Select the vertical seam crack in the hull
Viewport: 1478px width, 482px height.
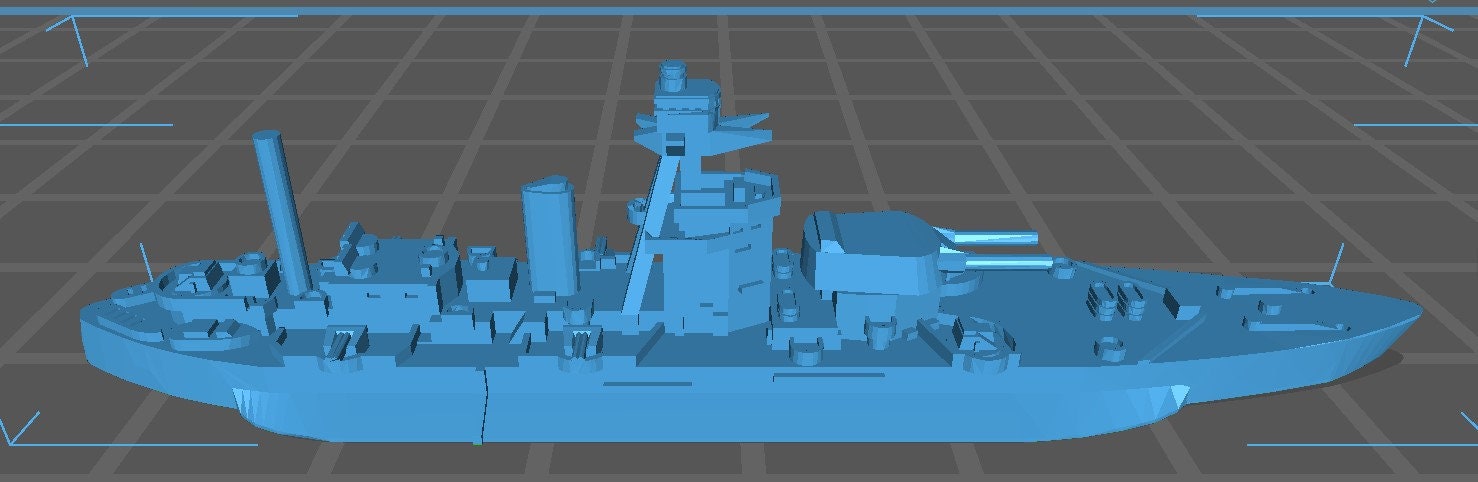click(x=483, y=405)
